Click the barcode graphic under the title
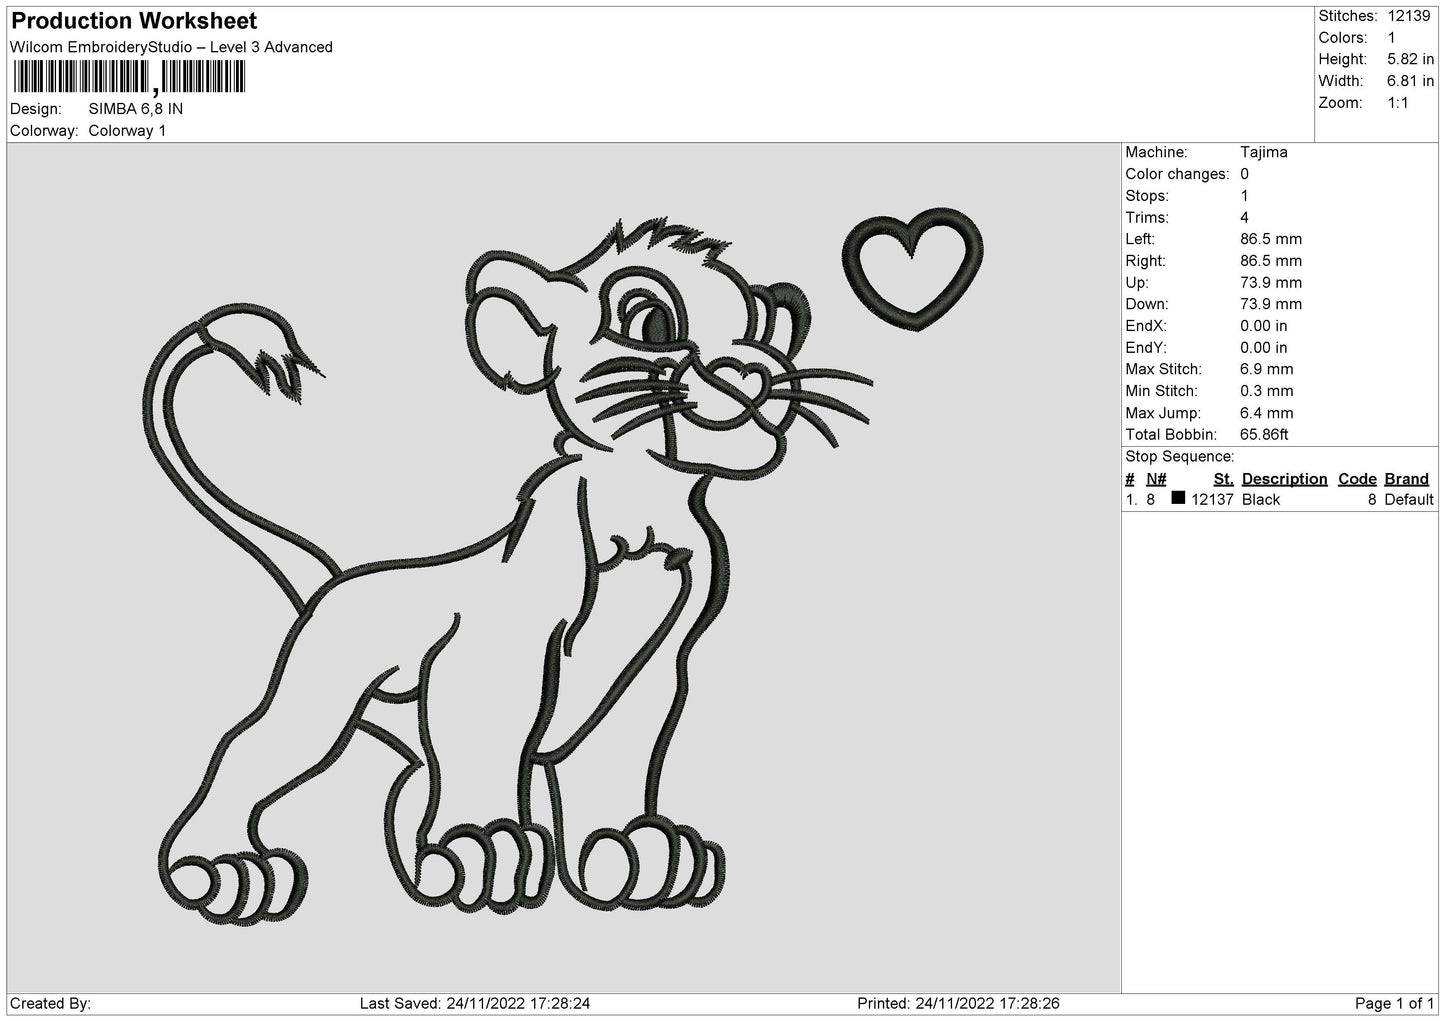Viewport: 1445px width, 1021px height. tap(128, 77)
